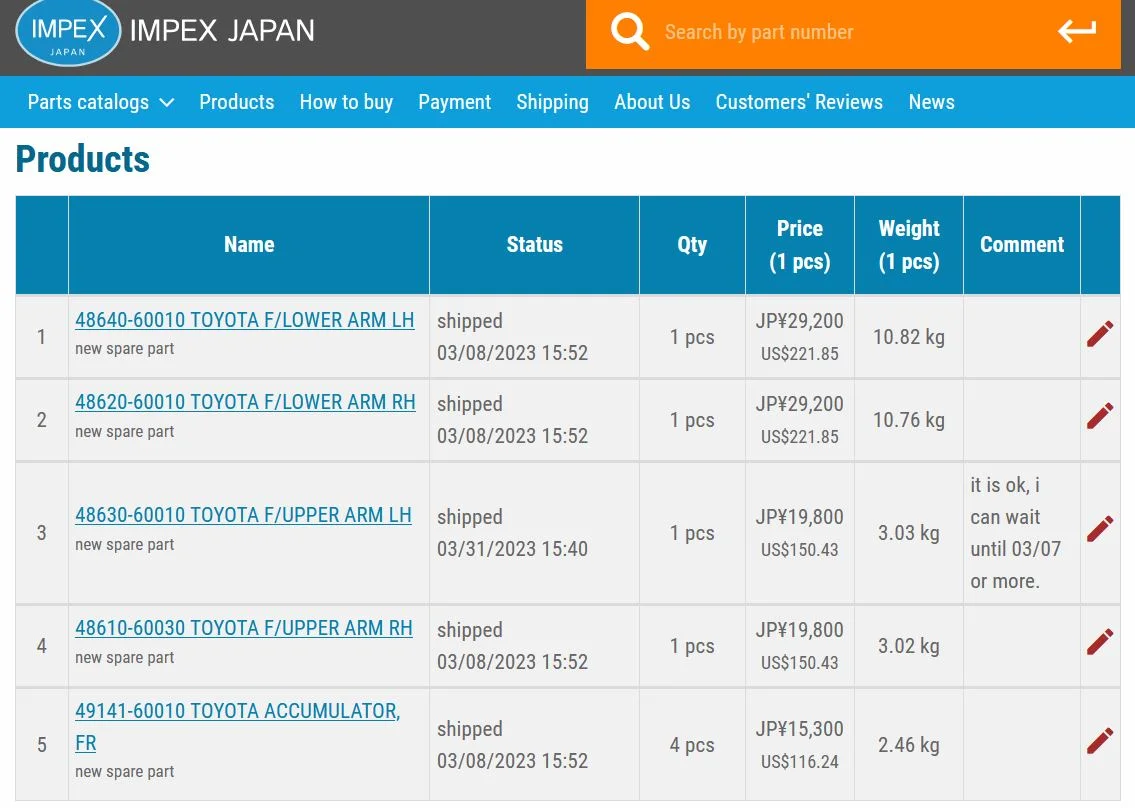Image resolution: width=1135 pixels, height=808 pixels.
Task: Go to How to buy page
Action: 346,102
